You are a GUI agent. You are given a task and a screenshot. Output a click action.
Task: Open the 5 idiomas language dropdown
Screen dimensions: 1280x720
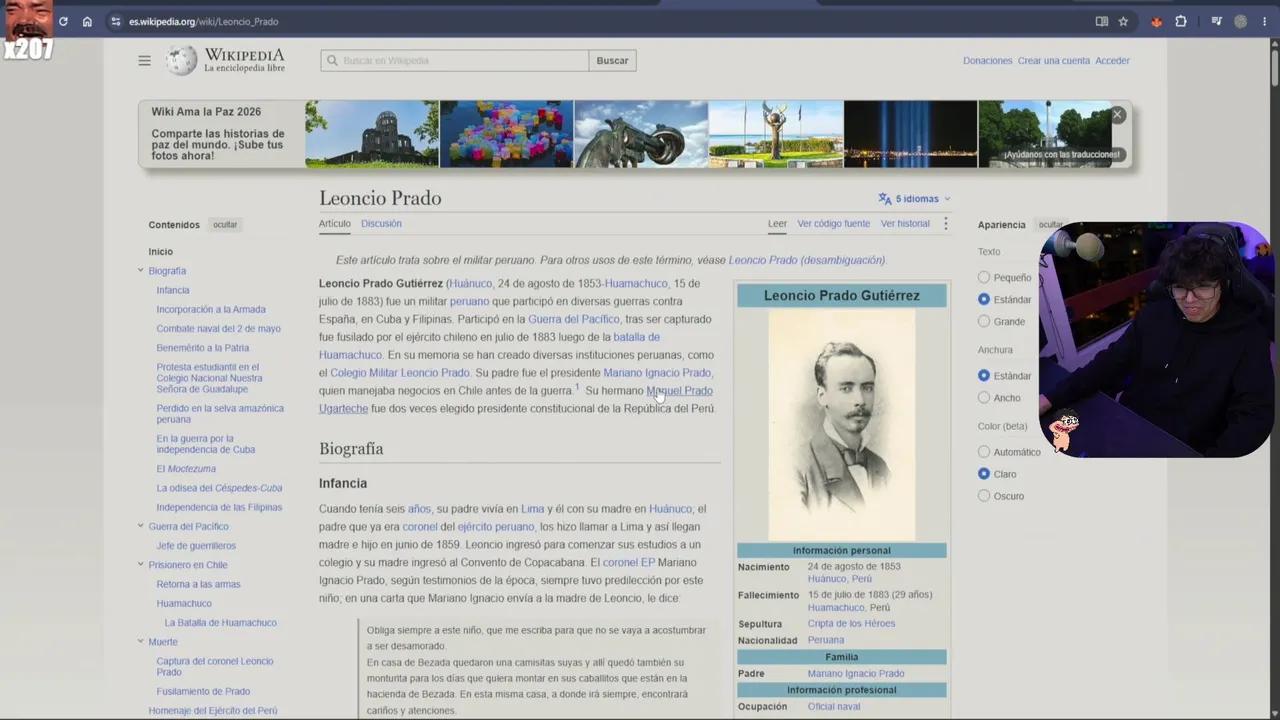pyautogui.click(x=915, y=199)
